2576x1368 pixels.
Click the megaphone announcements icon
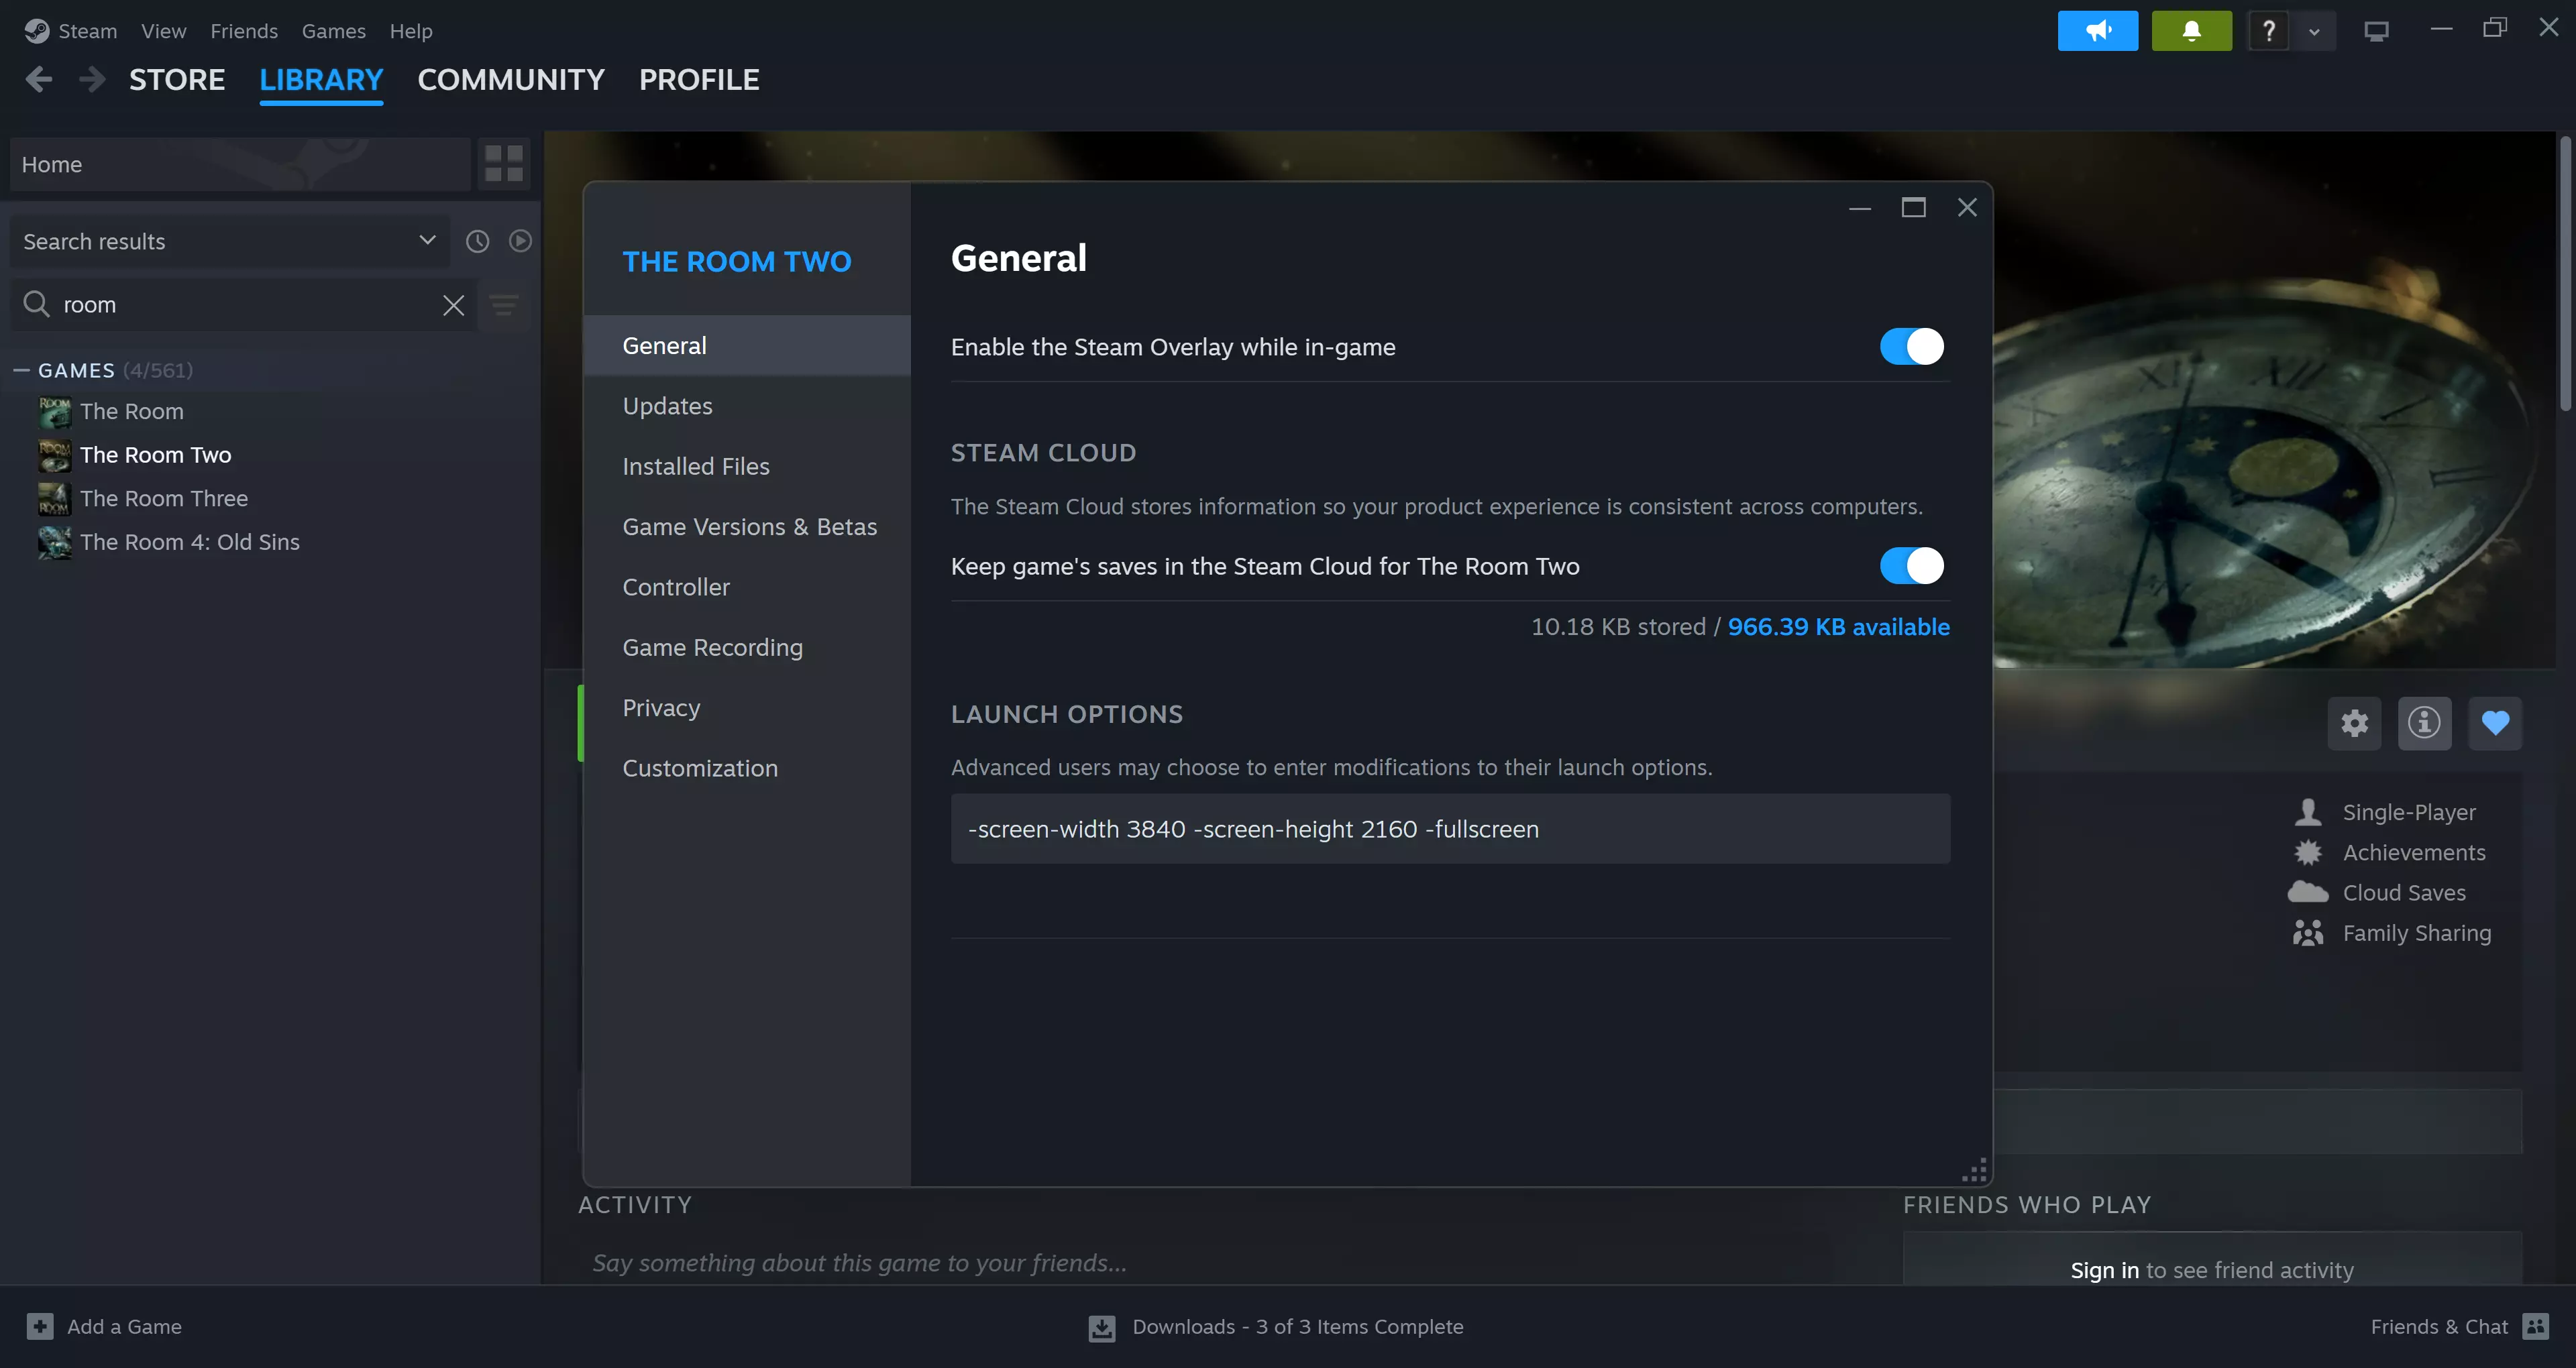[2097, 31]
